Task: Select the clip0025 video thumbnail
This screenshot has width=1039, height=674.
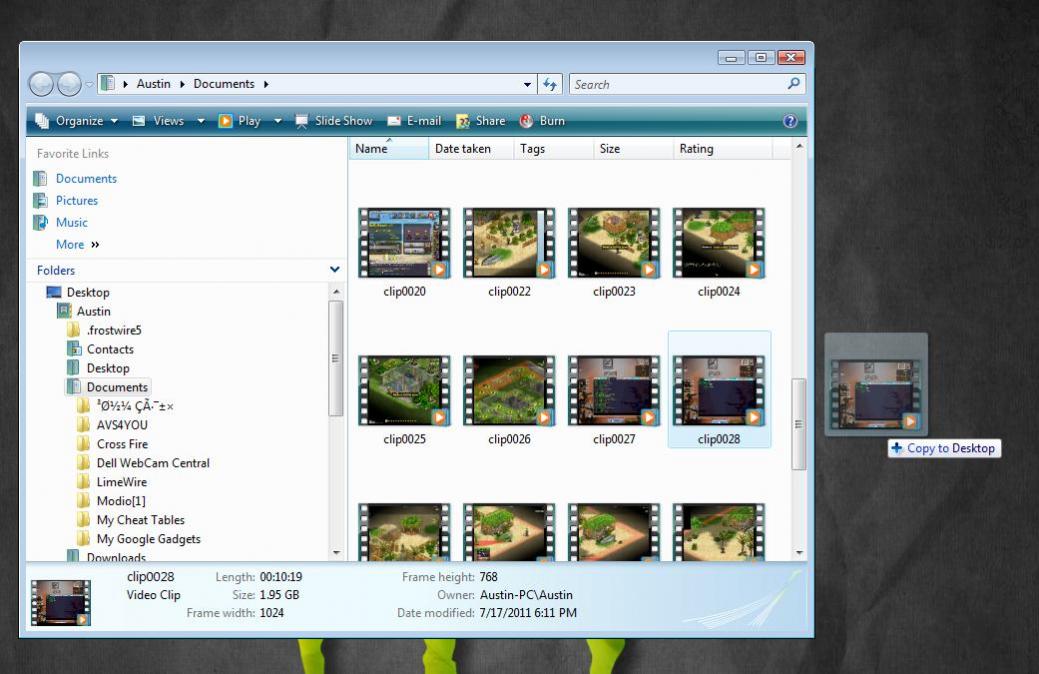Action: 404,391
